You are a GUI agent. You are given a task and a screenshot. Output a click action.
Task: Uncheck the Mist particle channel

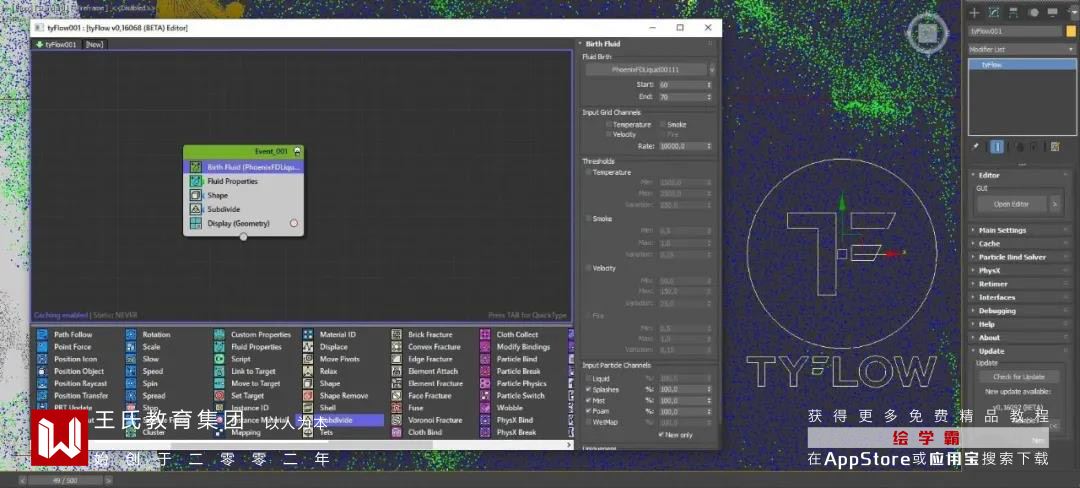(x=588, y=401)
